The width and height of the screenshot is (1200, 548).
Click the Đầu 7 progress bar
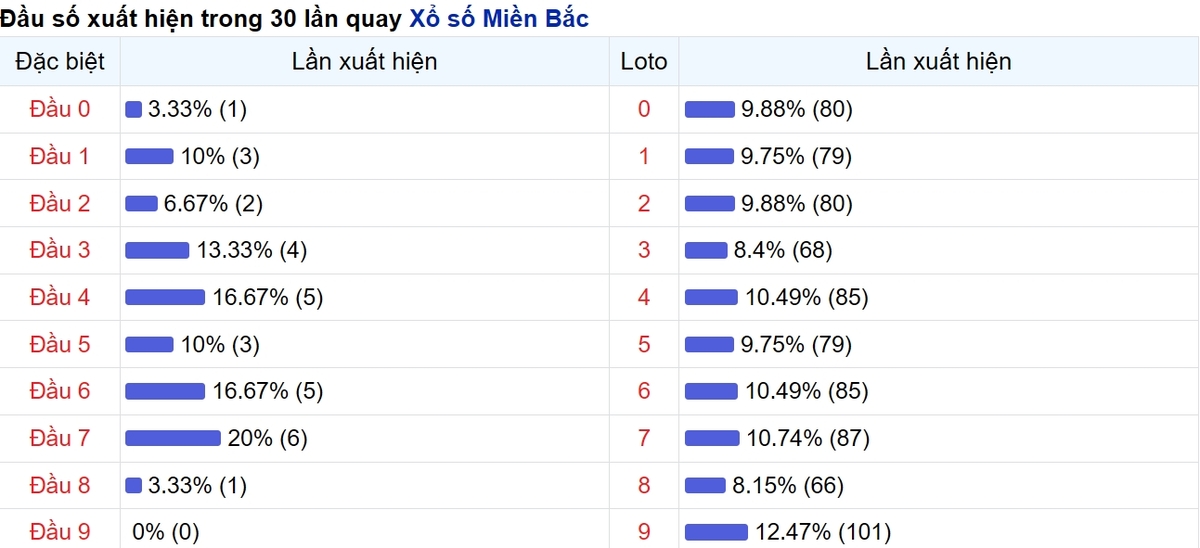click(x=173, y=438)
